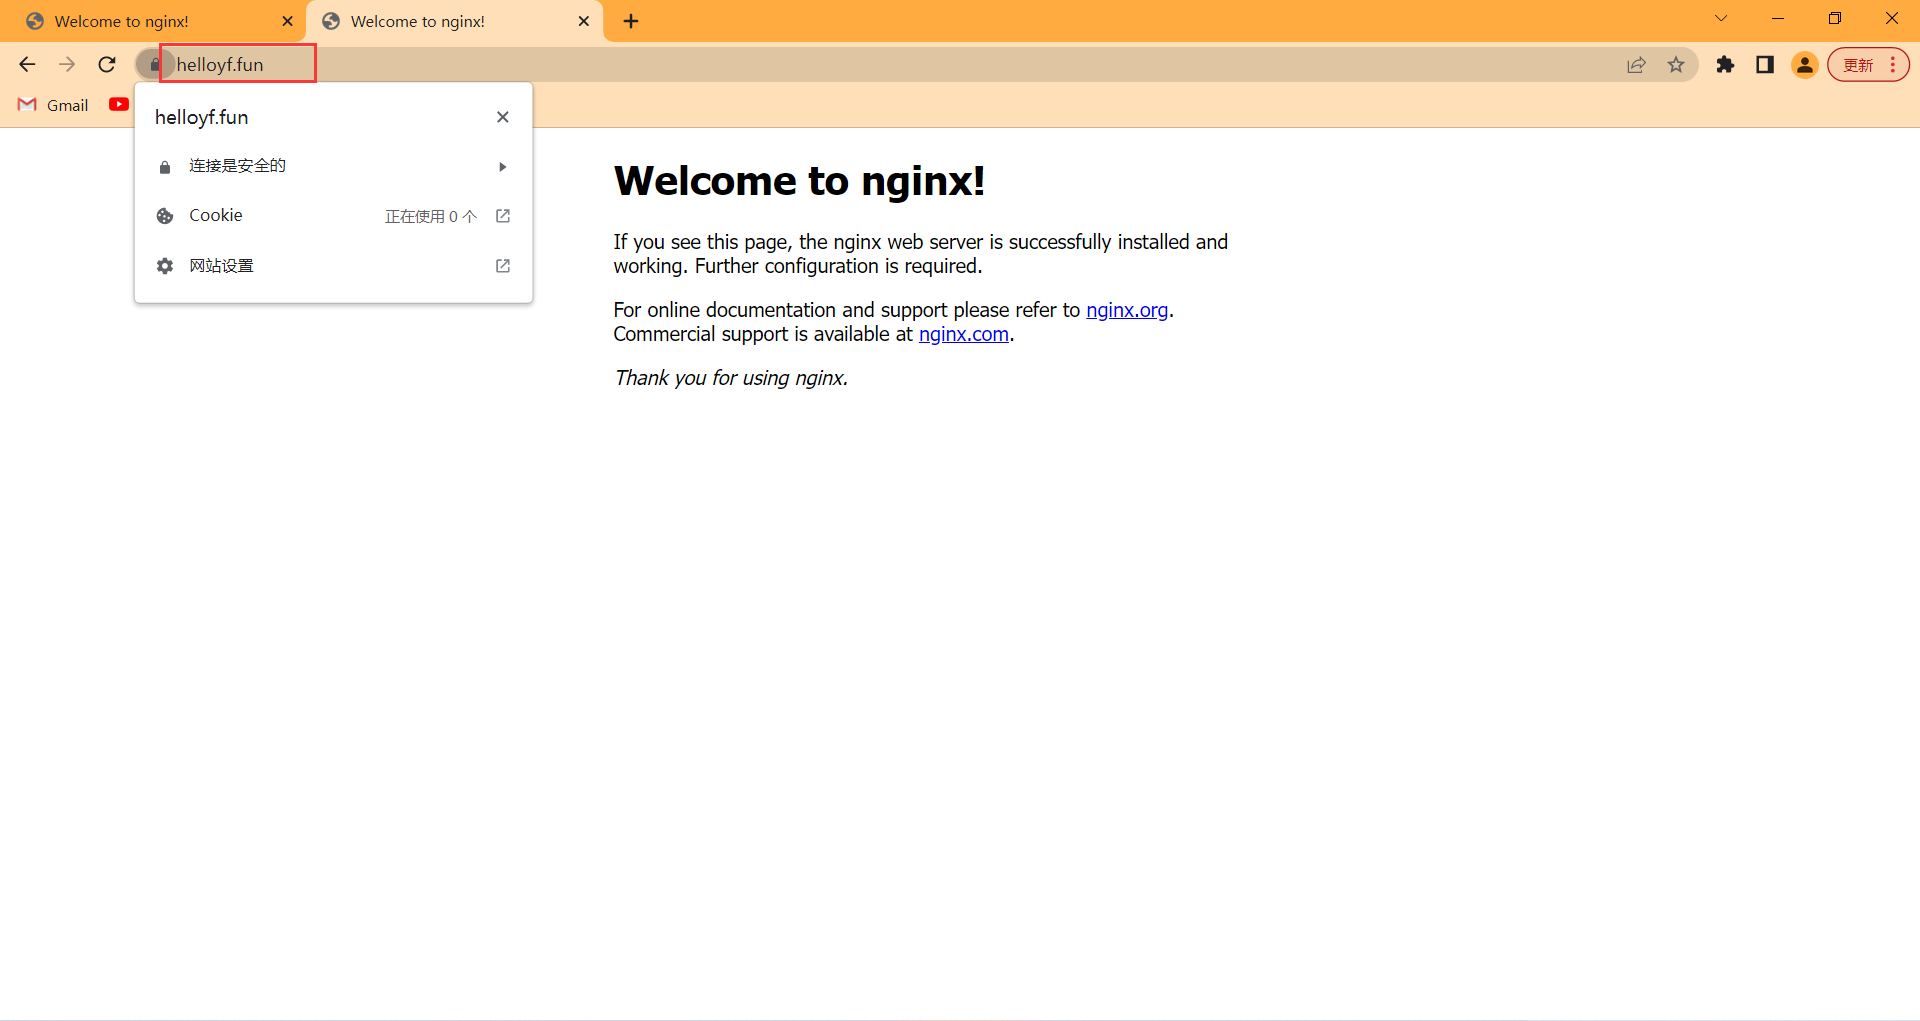Close the site info popup

[503, 117]
